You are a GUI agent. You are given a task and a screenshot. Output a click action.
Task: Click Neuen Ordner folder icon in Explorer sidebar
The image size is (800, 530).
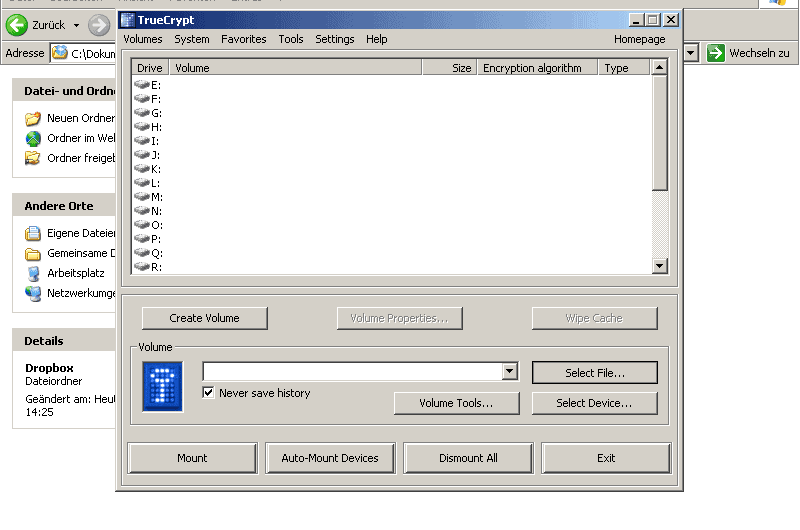(x=33, y=118)
